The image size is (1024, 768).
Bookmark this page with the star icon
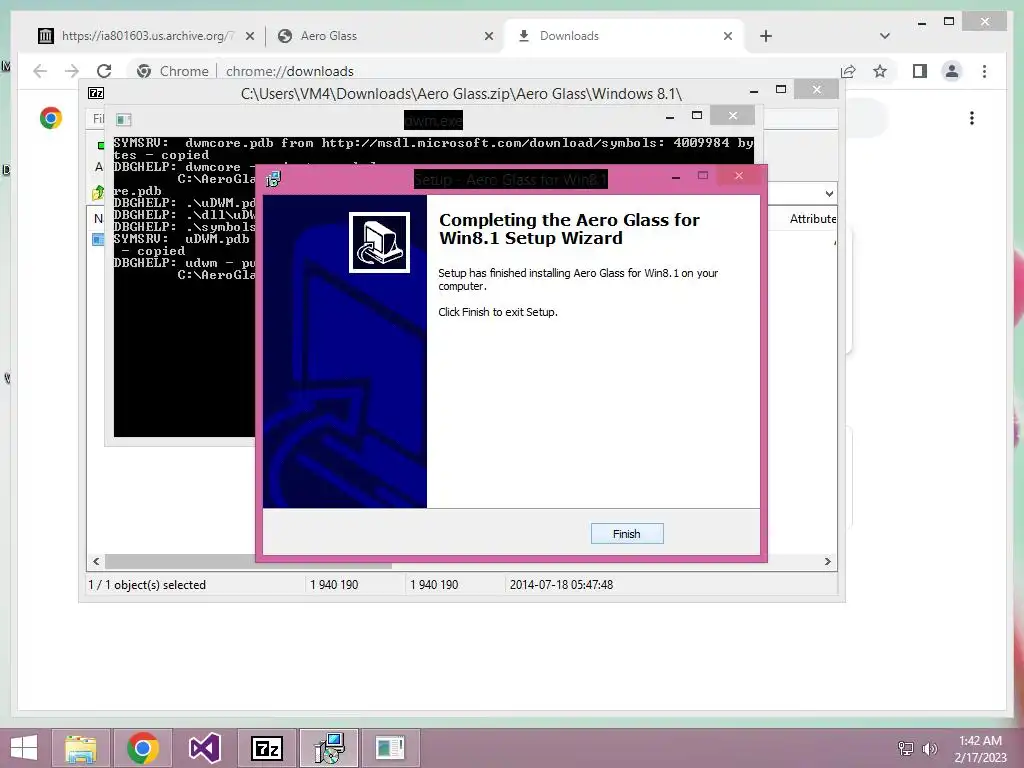click(880, 71)
